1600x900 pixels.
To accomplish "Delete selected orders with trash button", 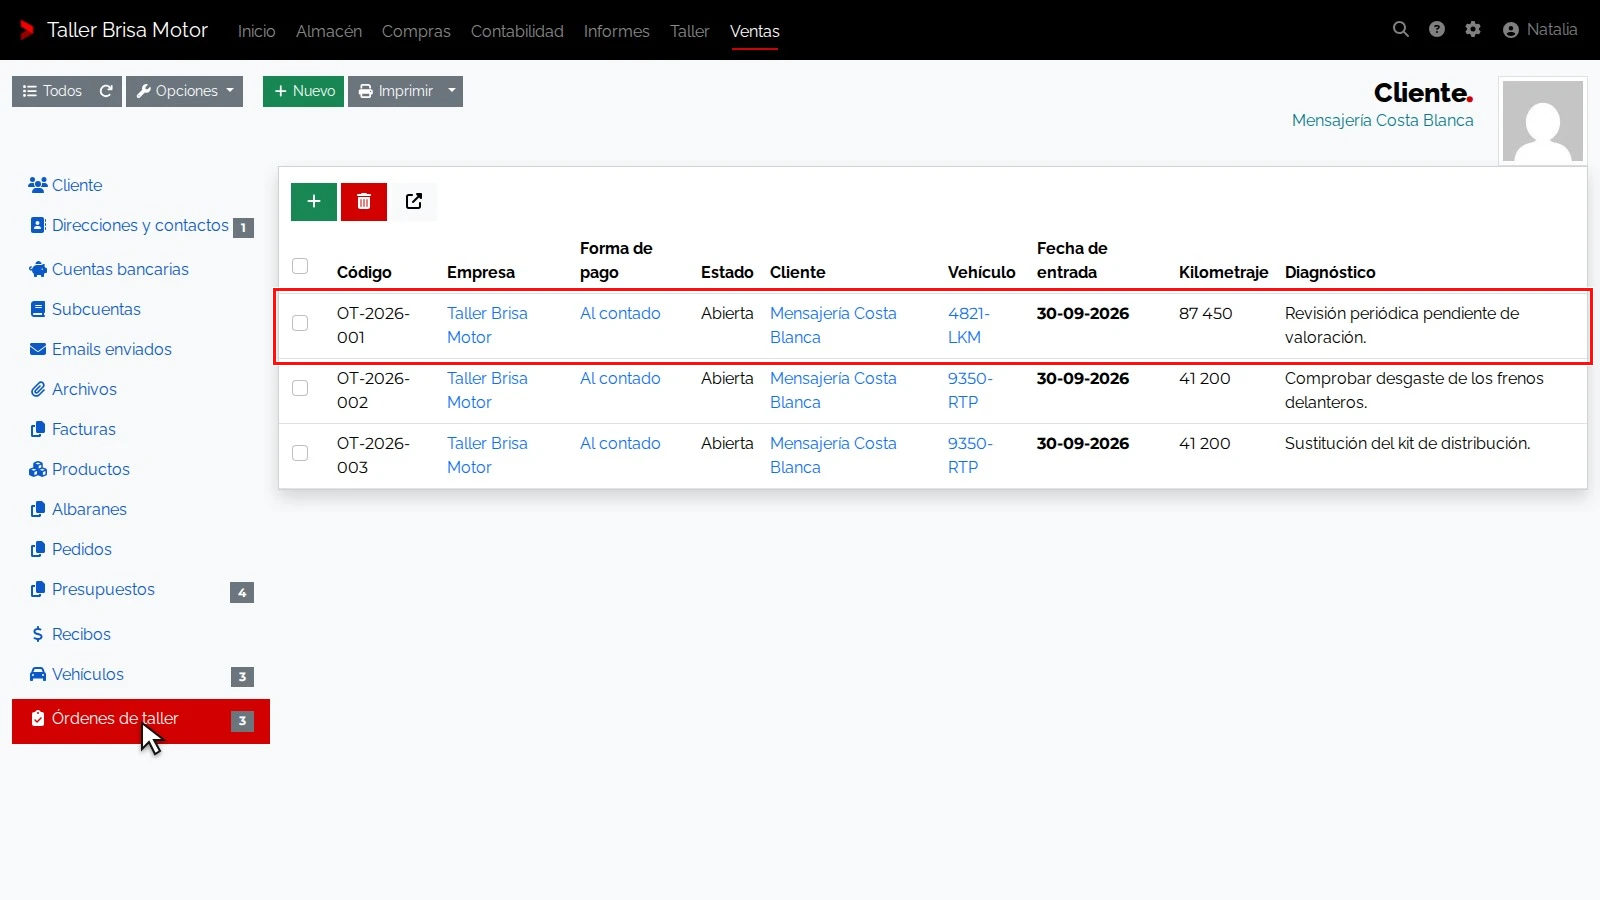I will coord(364,202).
